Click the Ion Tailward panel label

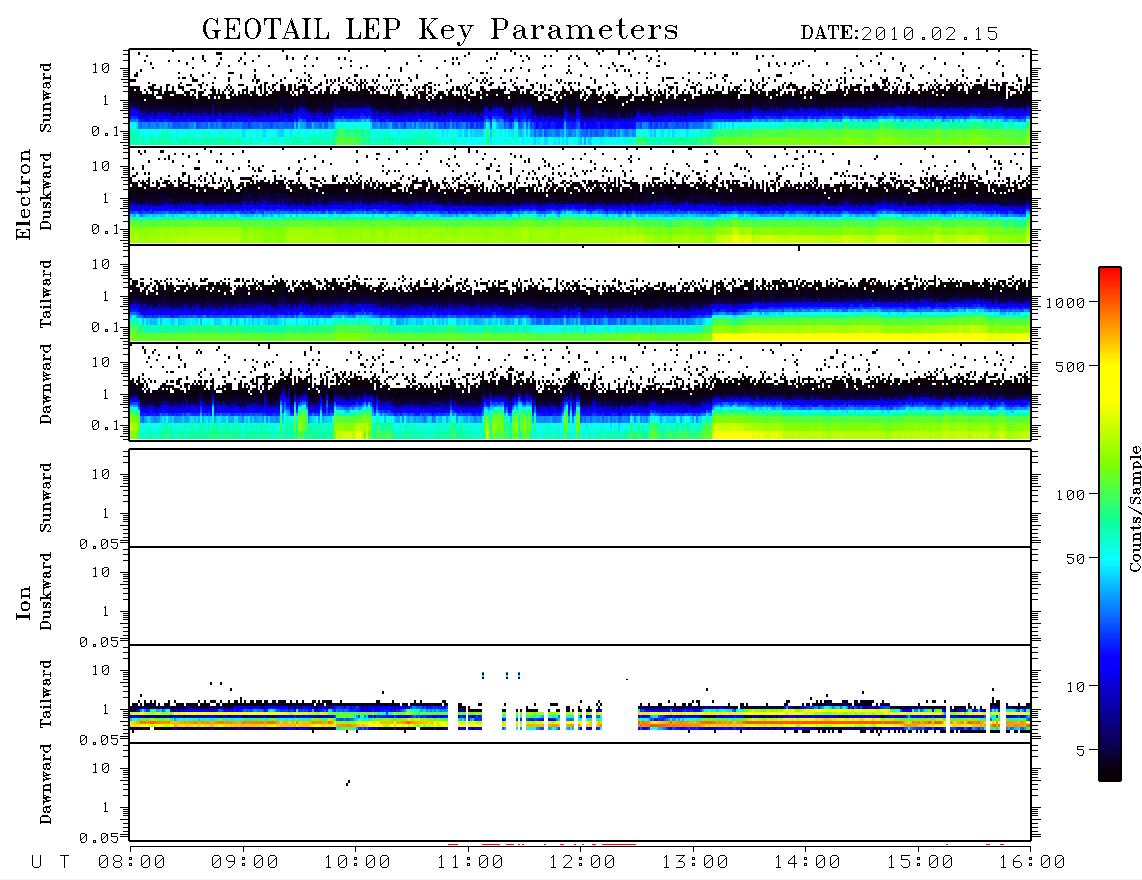[46, 694]
